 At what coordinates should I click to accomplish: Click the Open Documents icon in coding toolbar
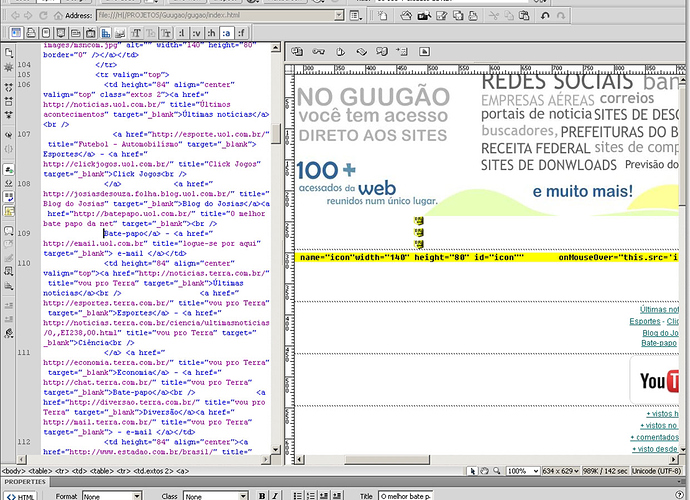click(8, 53)
